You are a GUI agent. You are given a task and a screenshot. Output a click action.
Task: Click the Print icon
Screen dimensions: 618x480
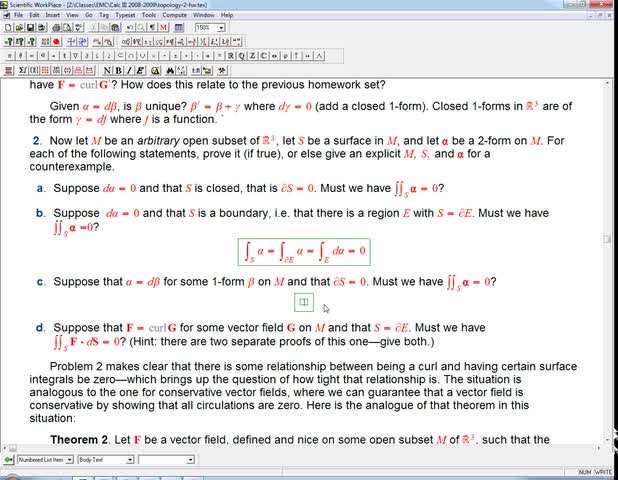coord(56,28)
